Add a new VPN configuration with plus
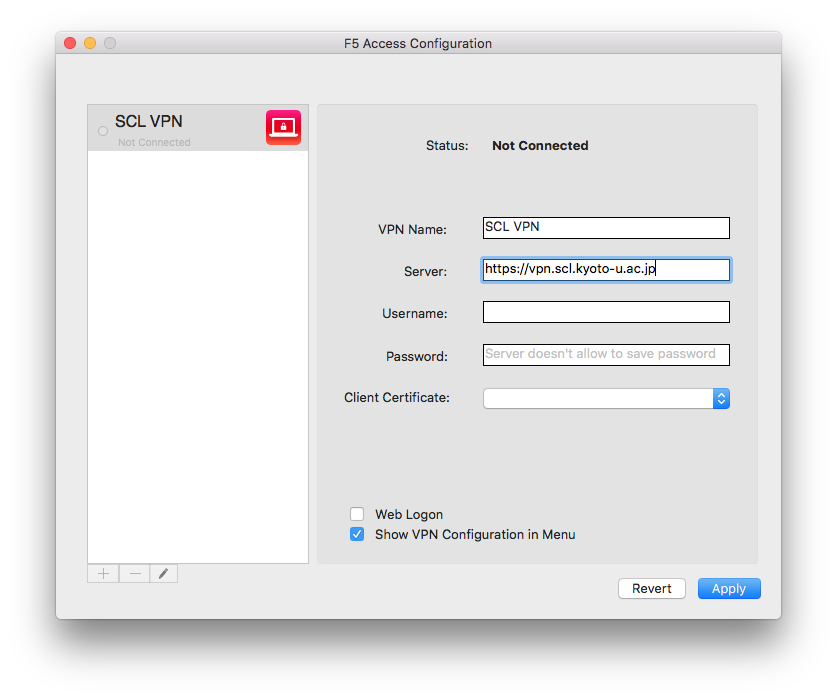 tap(104, 574)
